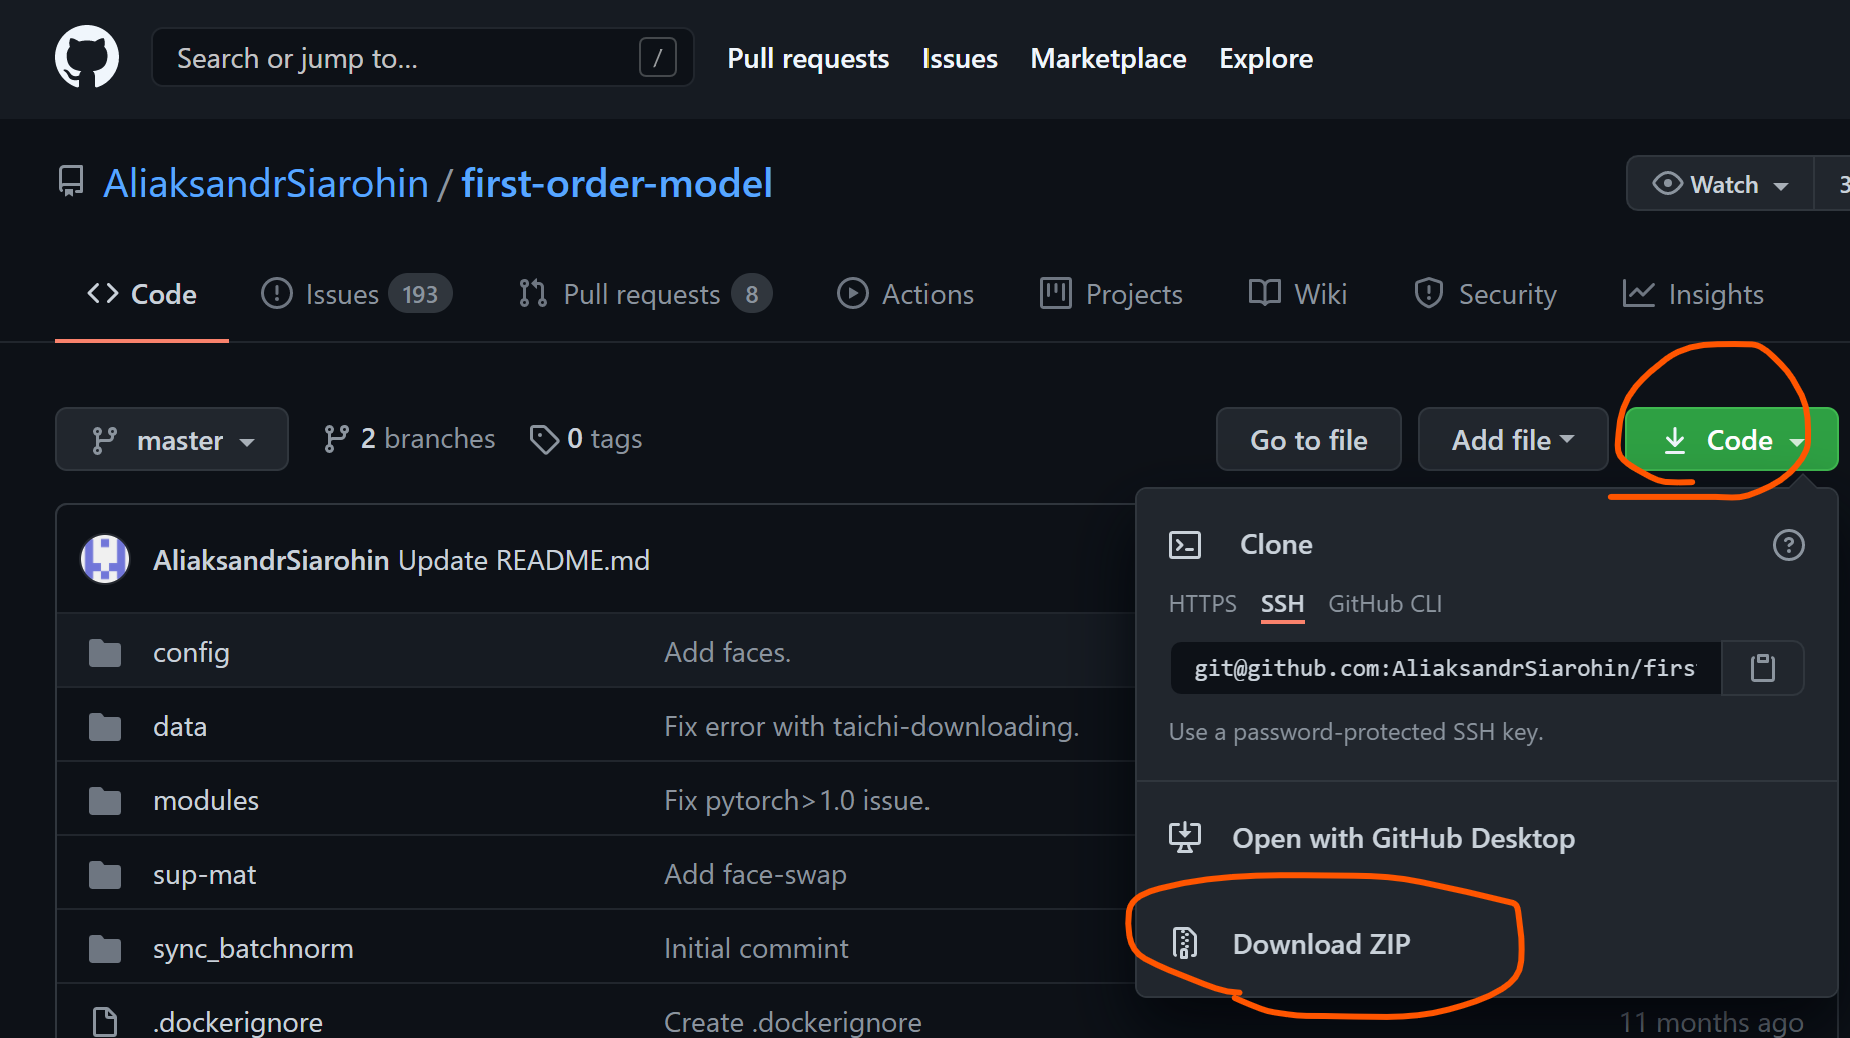Open the repository Pull requests tab

click(x=645, y=294)
